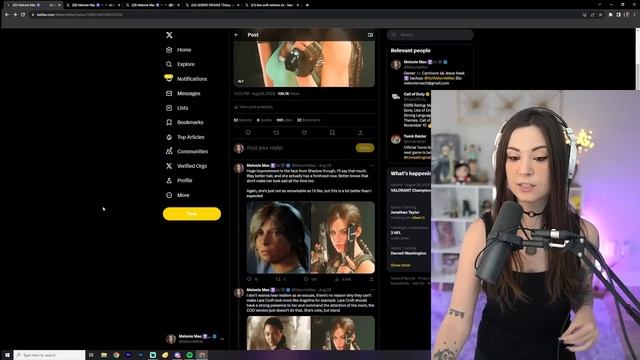Click the X logo in the sidebar
The image size is (640, 360).
click(x=169, y=35)
